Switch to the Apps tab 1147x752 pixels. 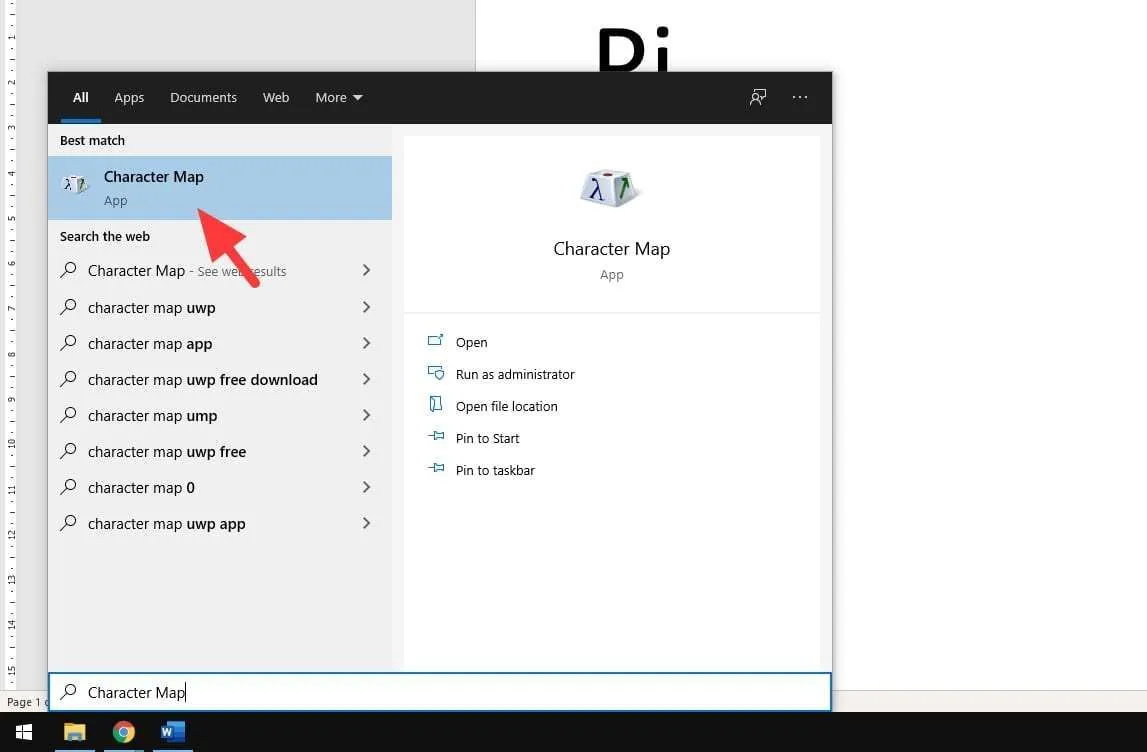[x=129, y=97]
